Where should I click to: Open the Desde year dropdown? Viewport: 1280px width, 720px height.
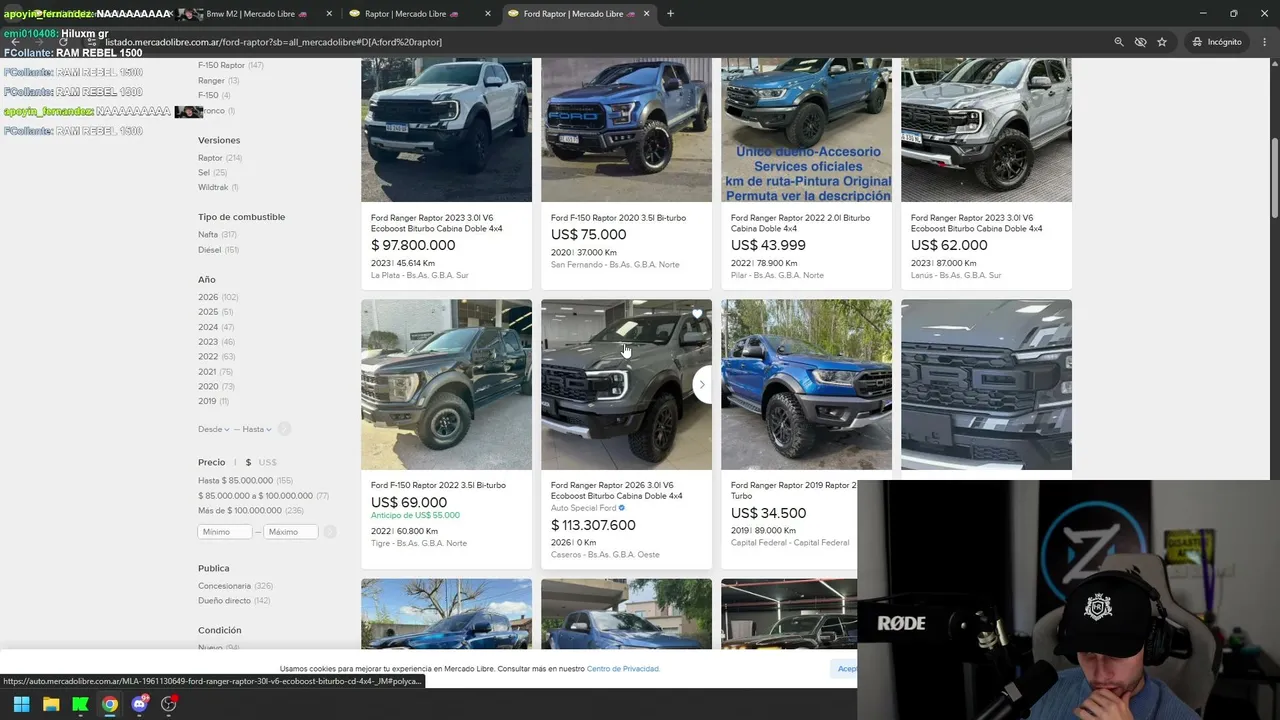pos(213,429)
